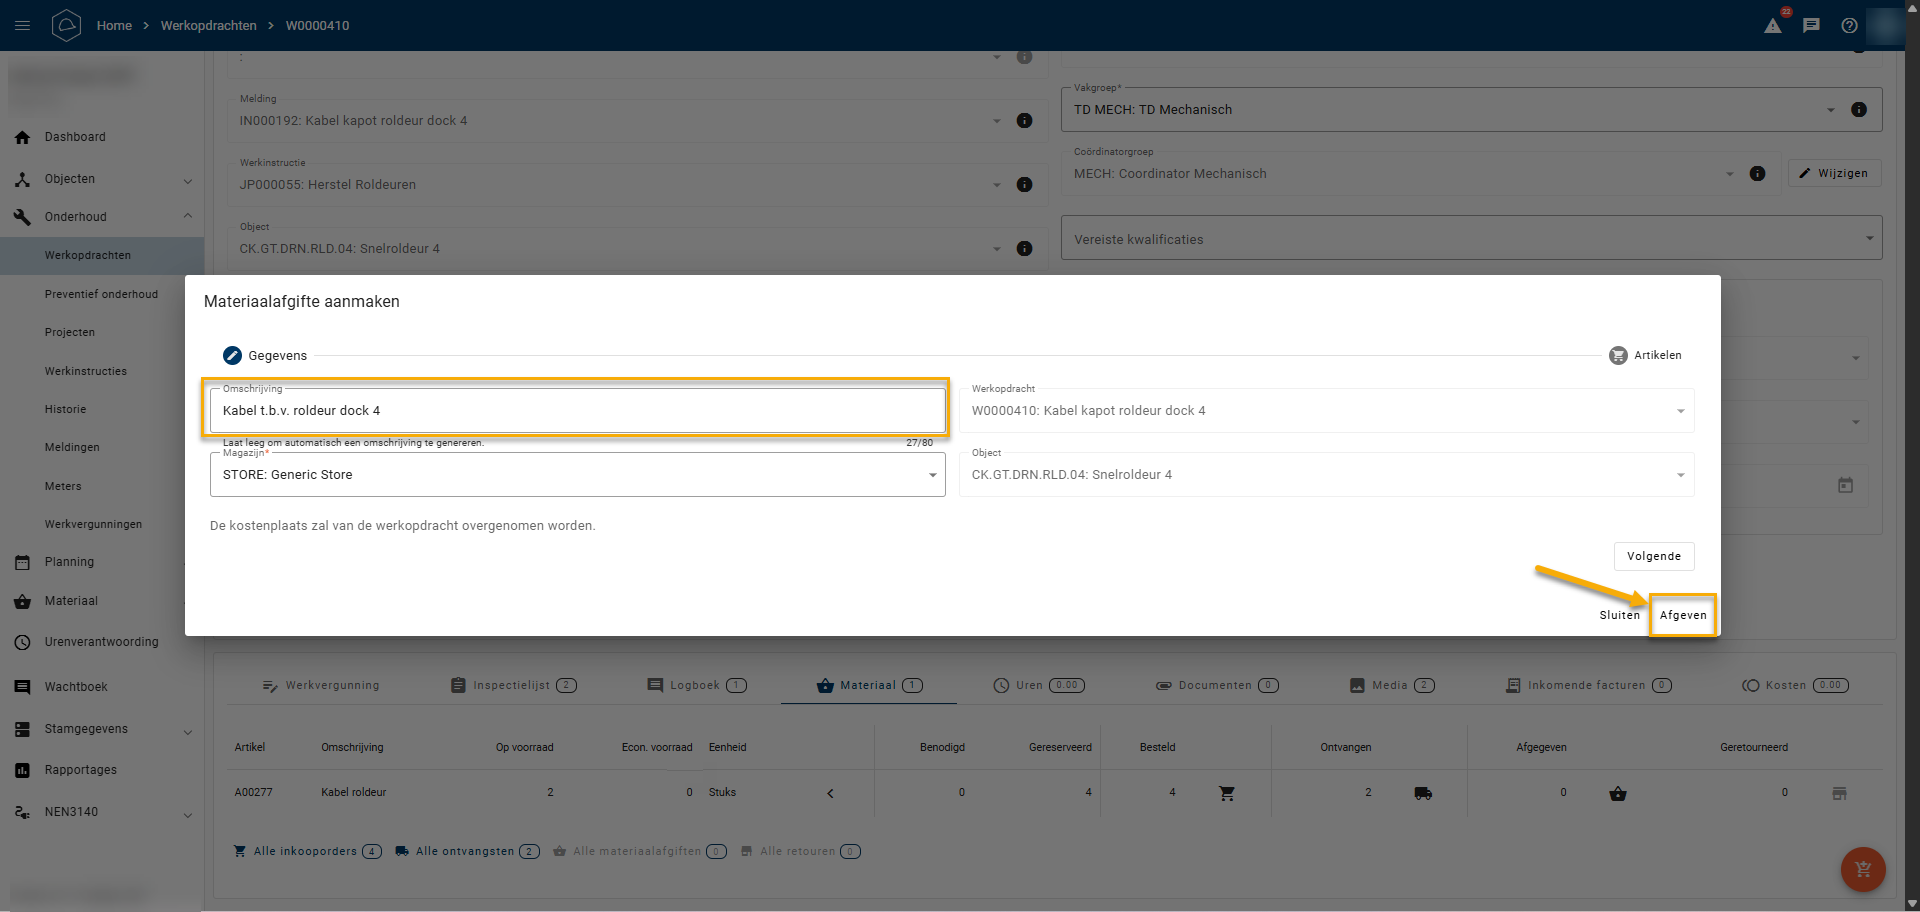Collapse the Onderhoud sidebar section
The image size is (1920, 912).
(187, 217)
